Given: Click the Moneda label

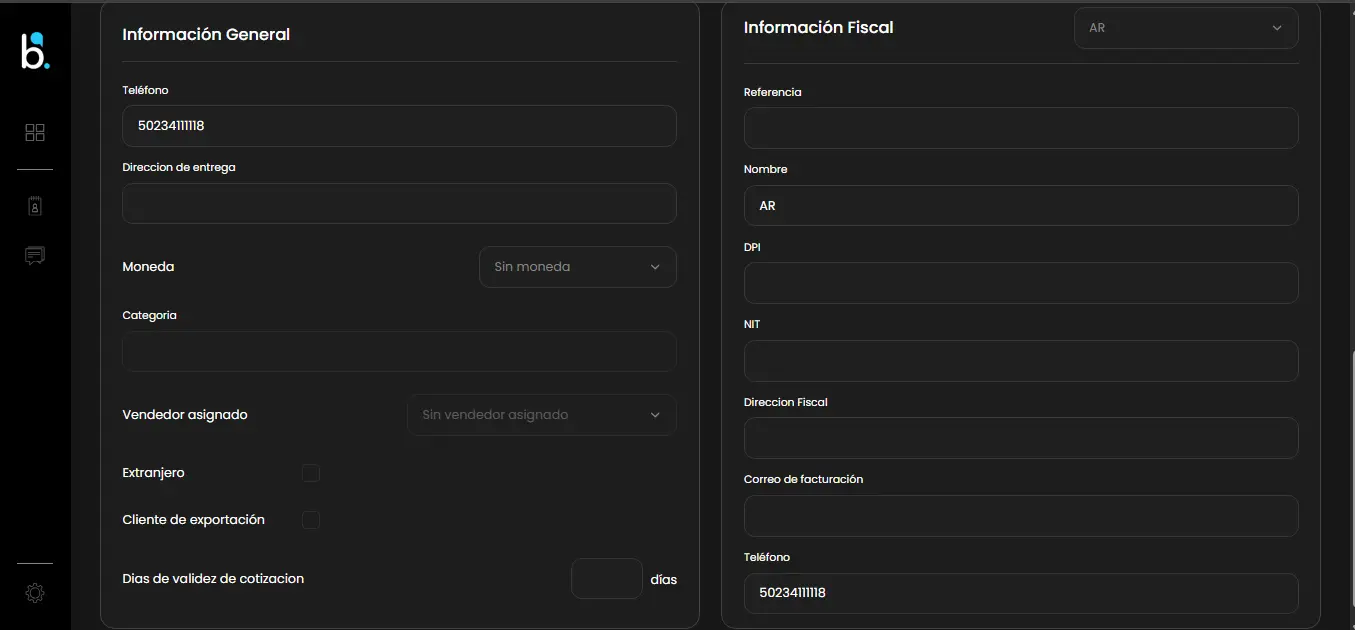Looking at the screenshot, I should pos(148,267).
